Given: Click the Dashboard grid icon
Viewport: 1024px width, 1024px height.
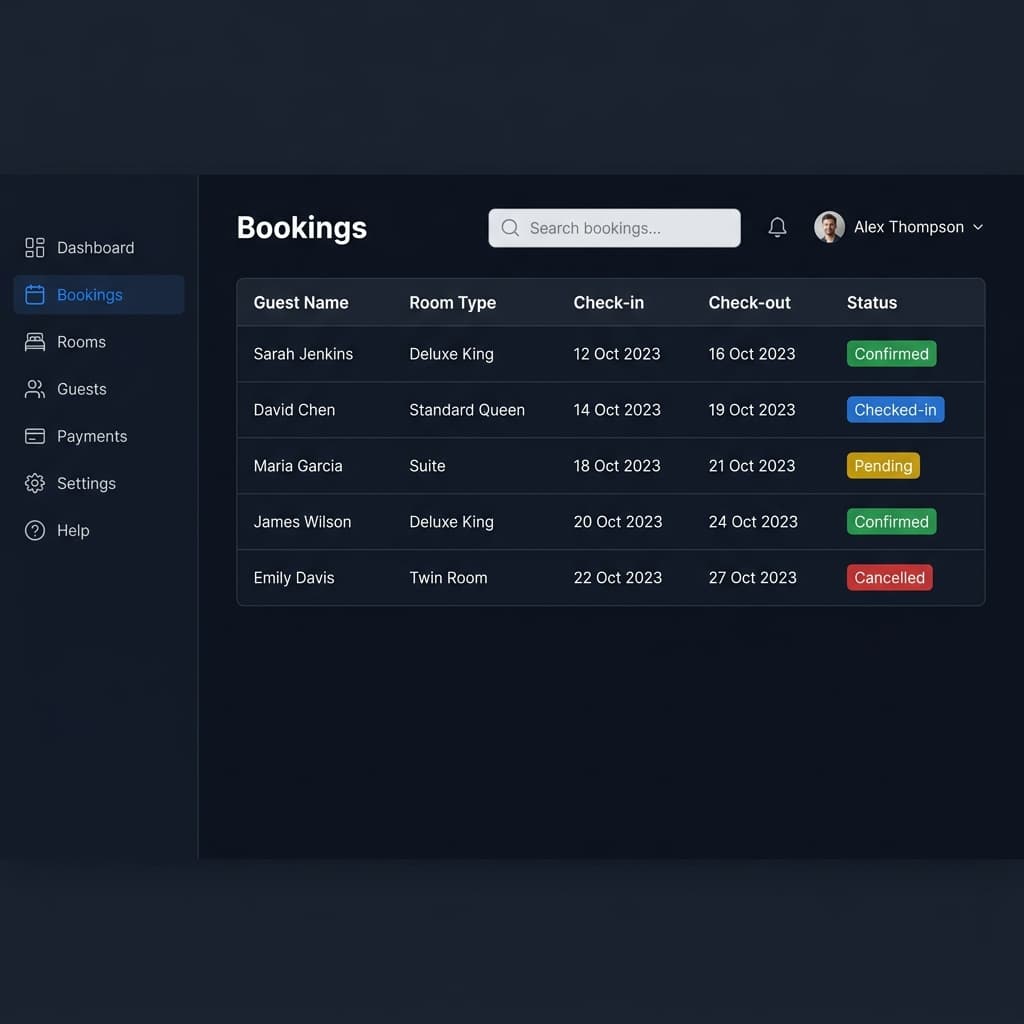Looking at the screenshot, I should point(35,248).
